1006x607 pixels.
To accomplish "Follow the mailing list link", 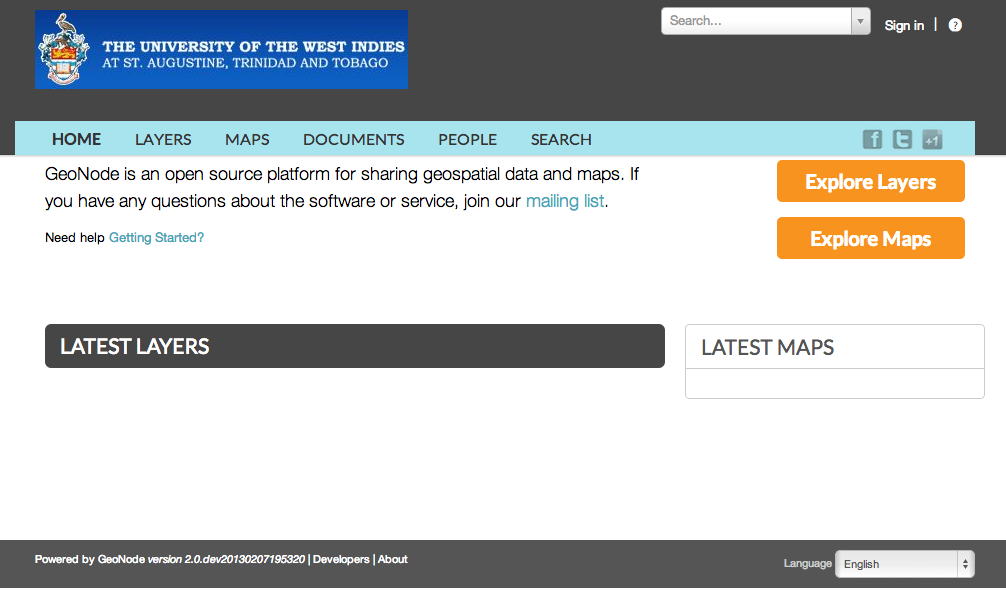I will click(565, 201).
